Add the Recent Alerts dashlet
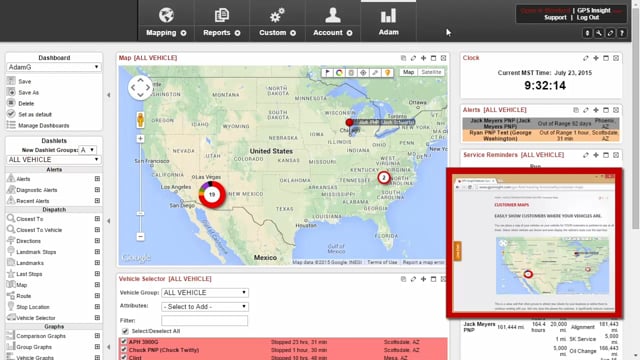The width and height of the screenshot is (640, 360). pyautogui.click(x=97, y=201)
